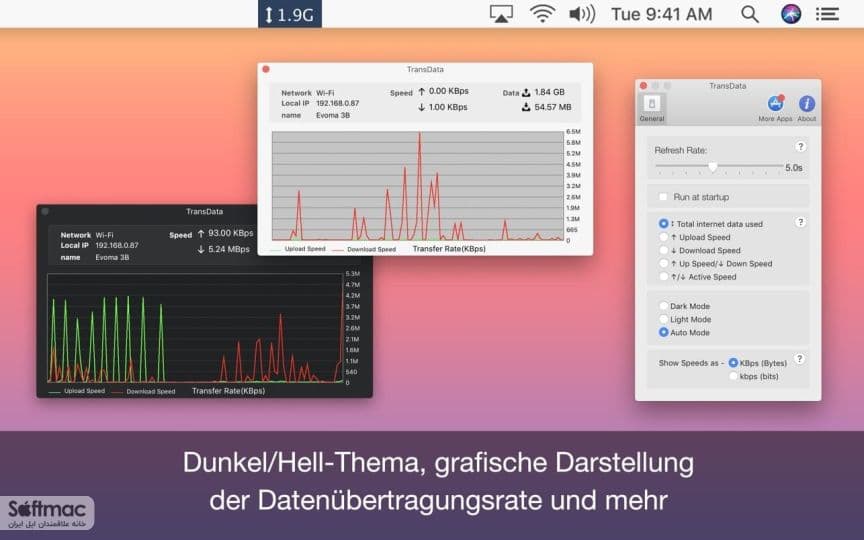Click the 54.57 MB data value
The width and height of the screenshot is (864, 540).
[553, 107]
